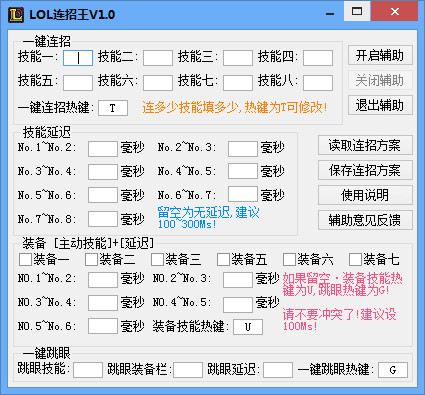Click the orange hint 连多少技能填多少
This screenshot has height=395, width=425.
(x=190, y=108)
